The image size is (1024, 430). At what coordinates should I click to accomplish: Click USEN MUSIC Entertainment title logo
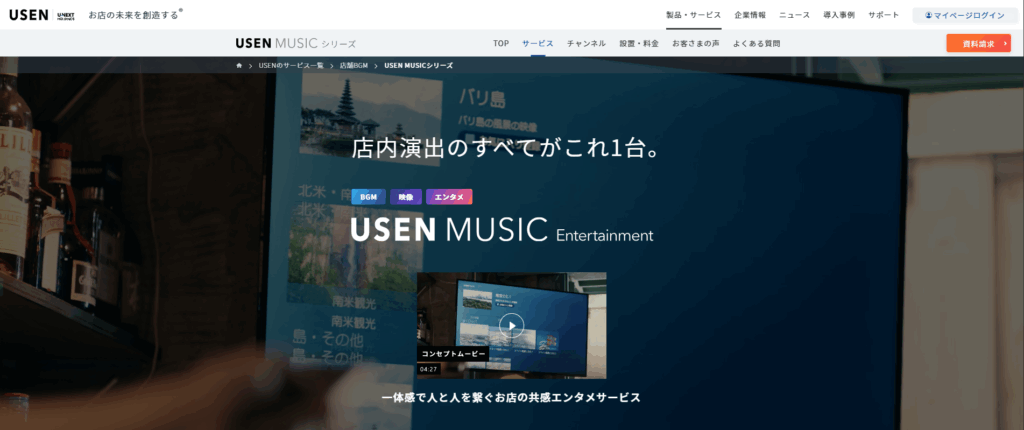click(x=502, y=229)
